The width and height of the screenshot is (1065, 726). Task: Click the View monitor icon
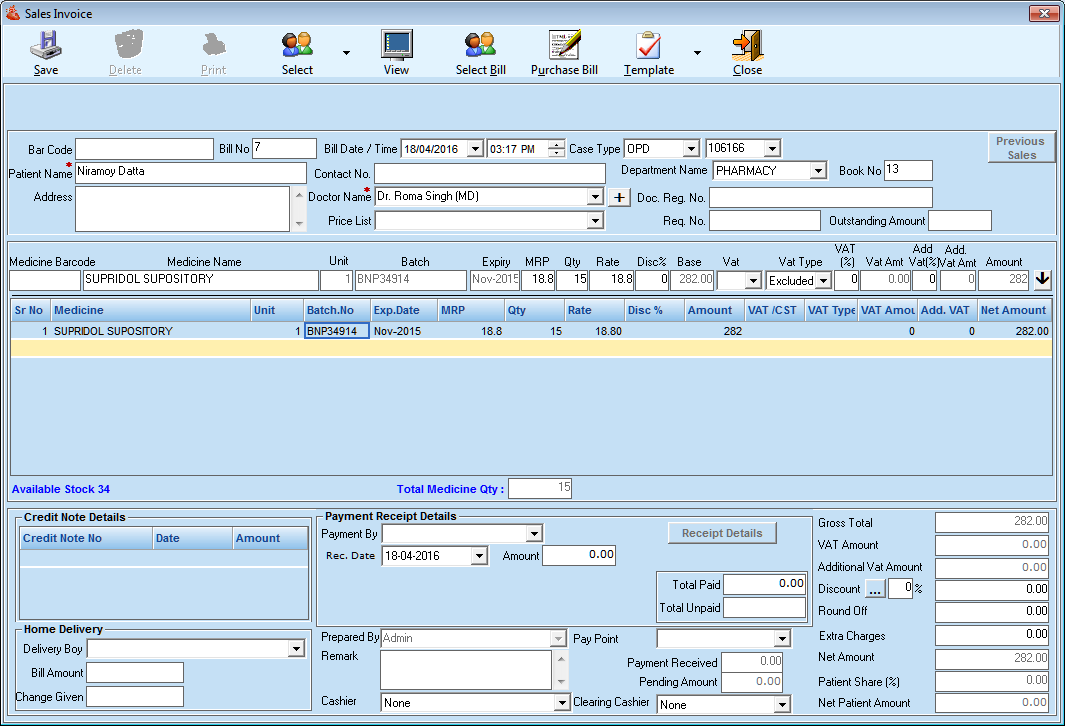396,46
